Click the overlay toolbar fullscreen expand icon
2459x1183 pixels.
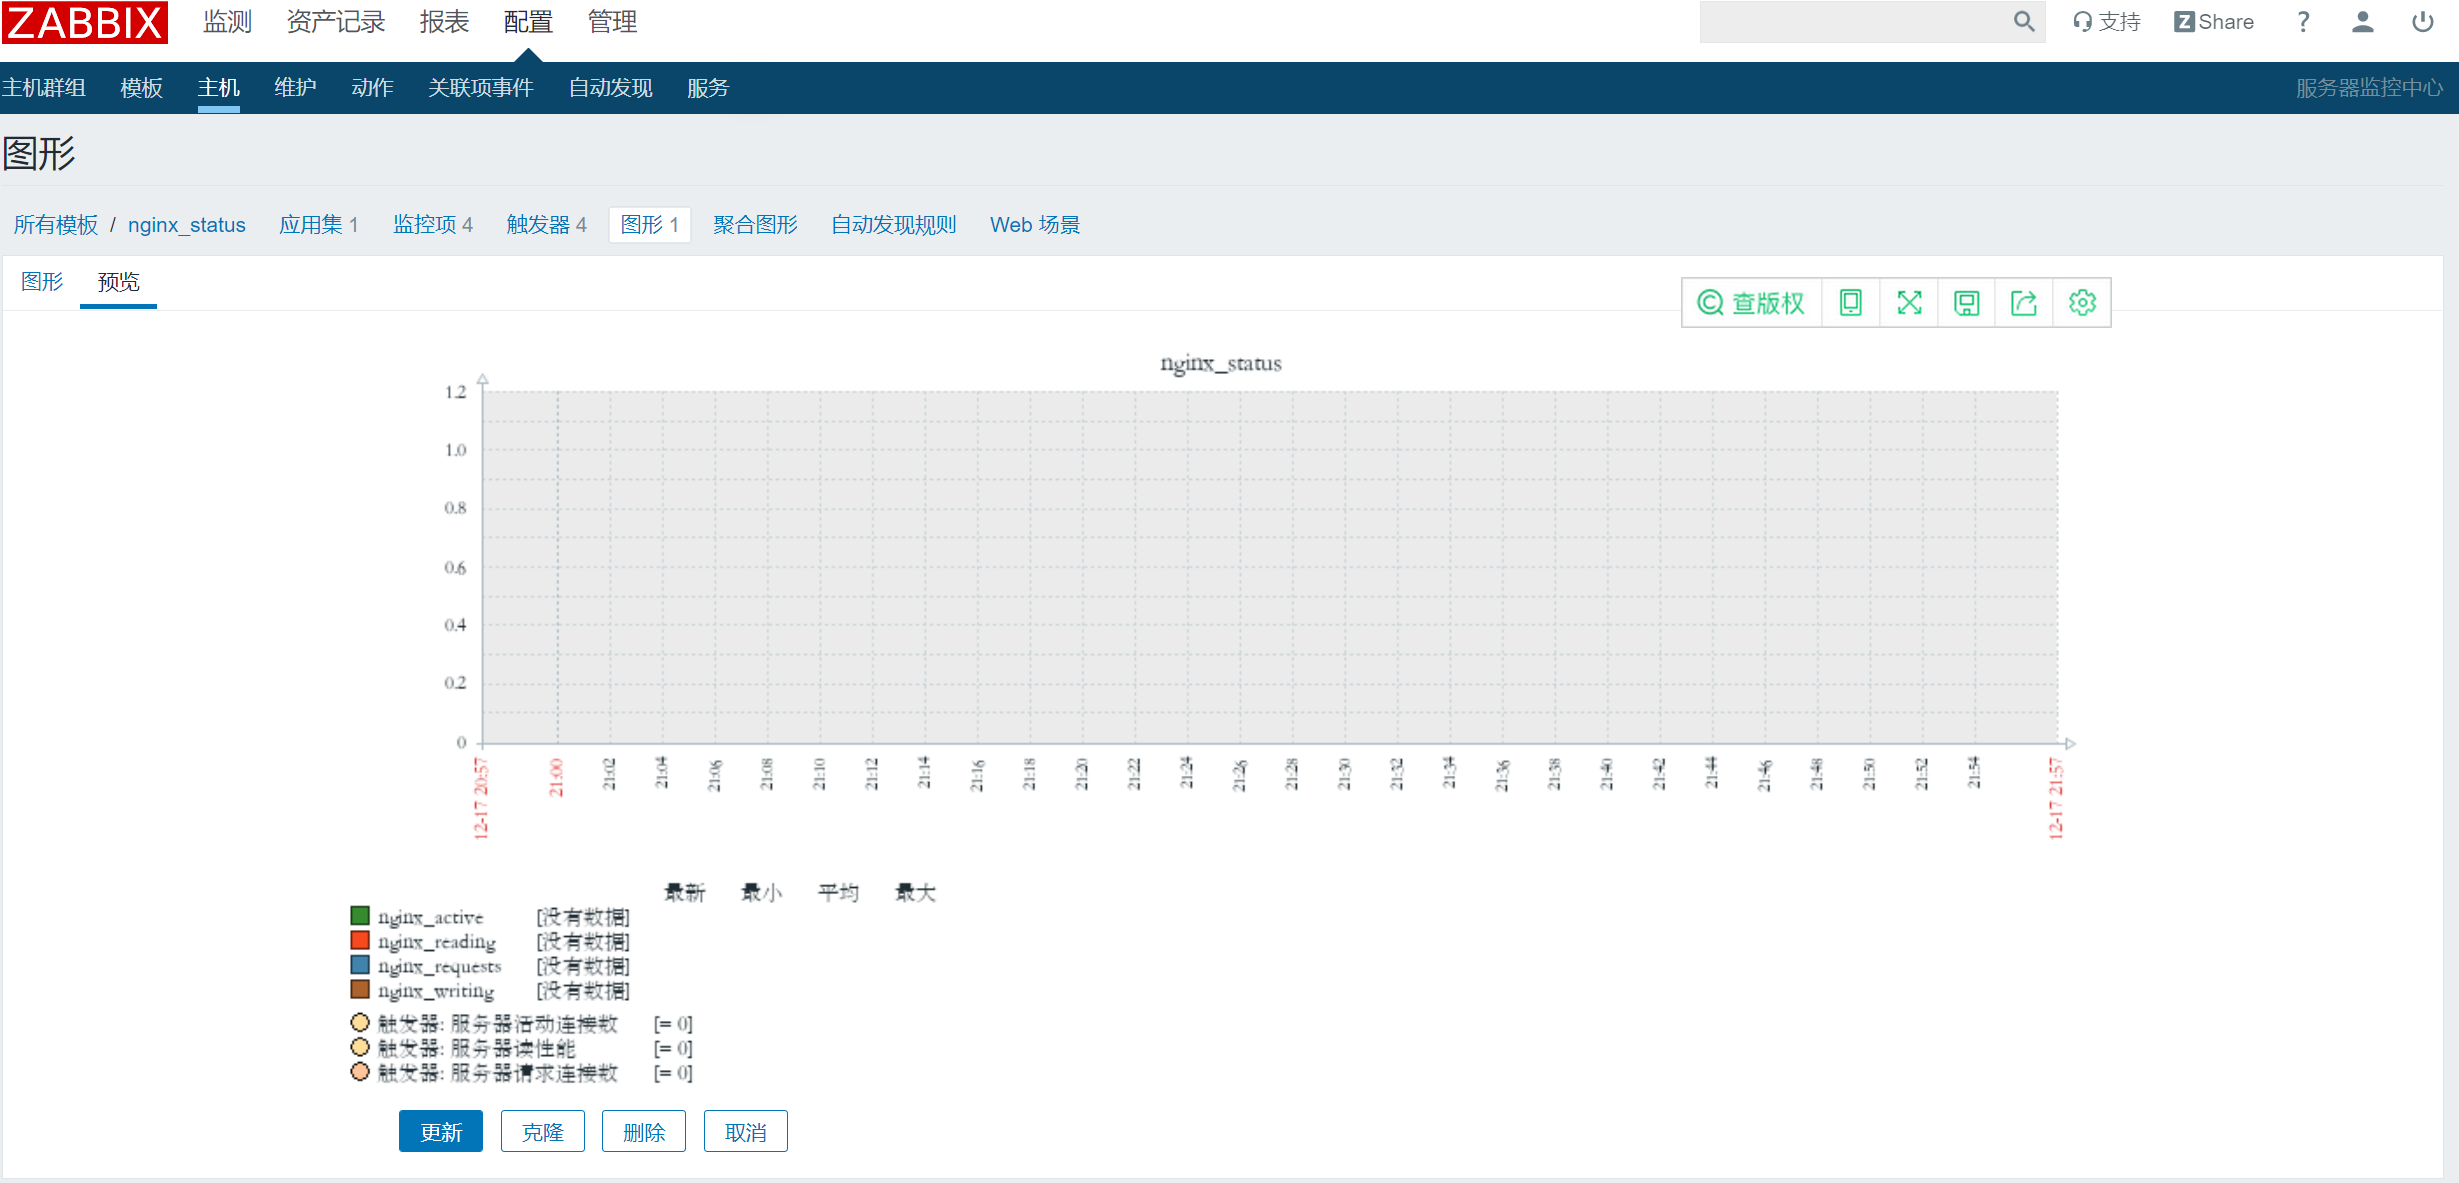click(1909, 303)
